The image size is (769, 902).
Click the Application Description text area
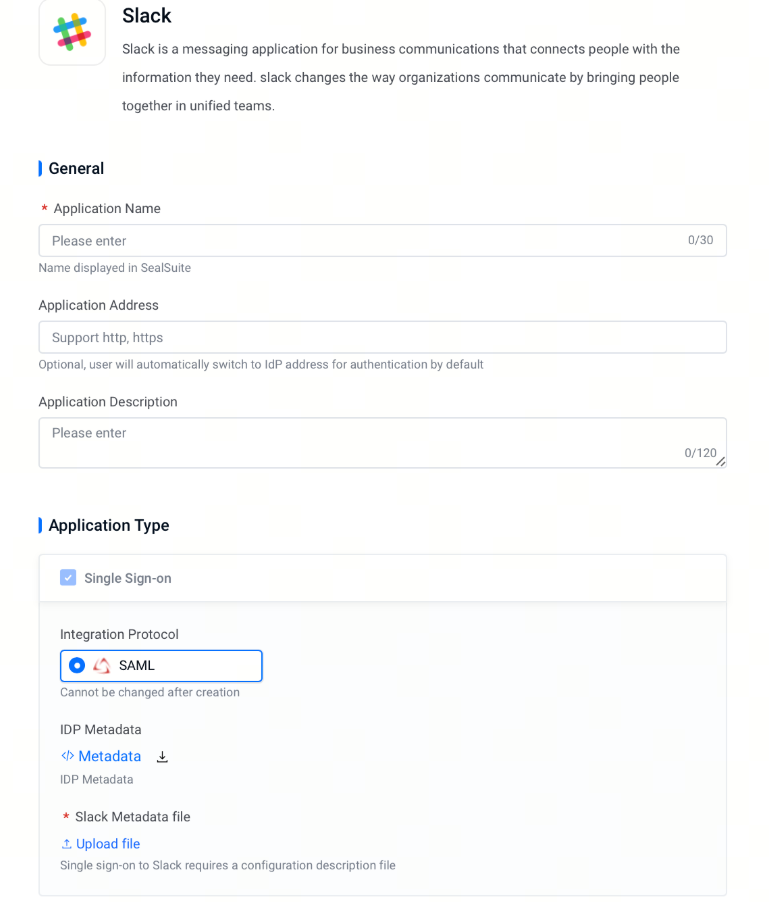pos(382,443)
